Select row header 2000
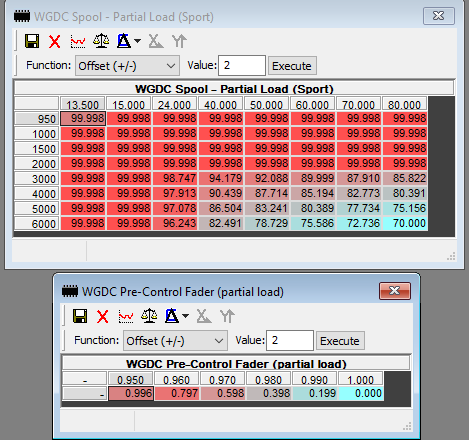Screen dimensions: 469x440 point(37,164)
